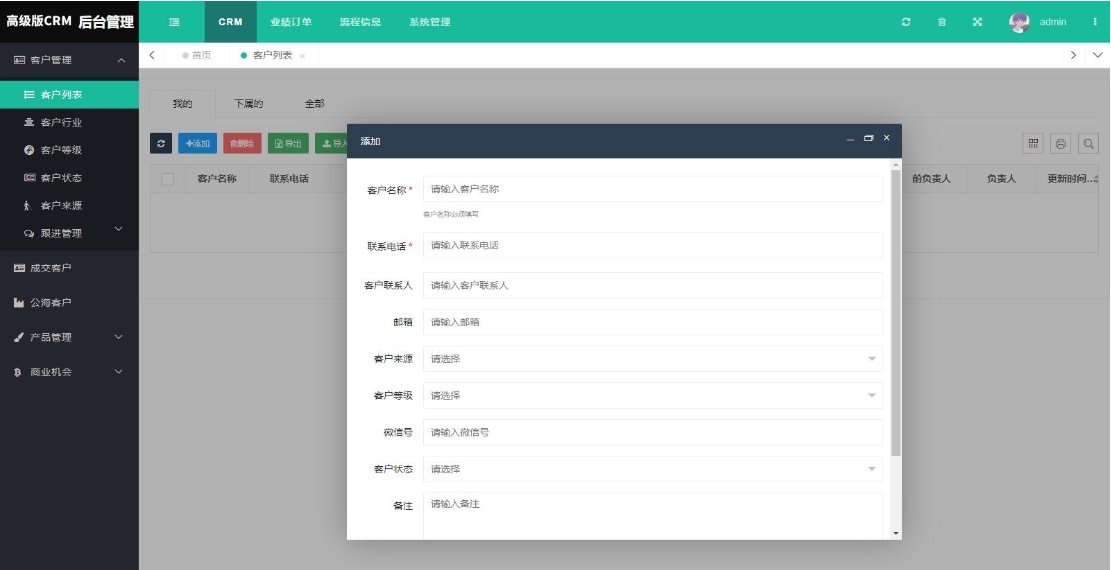Click the red 删除 button
The height and width of the screenshot is (570, 1111).
[242, 143]
